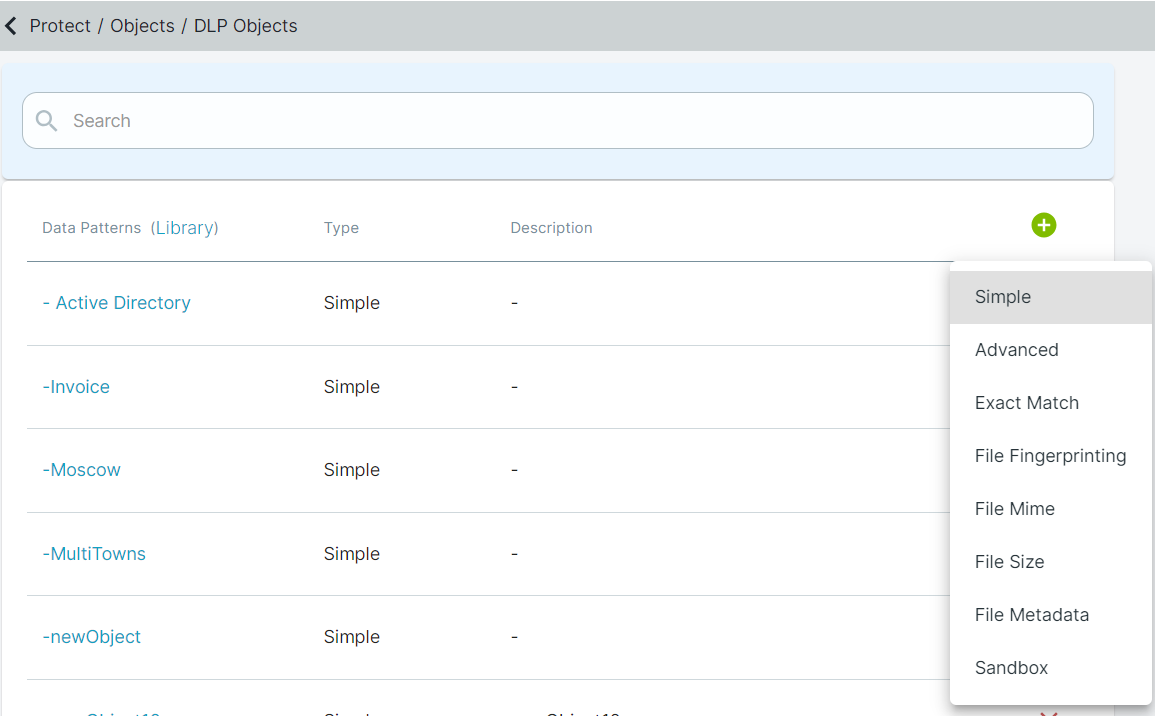This screenshot has width=1155, height=716.
Task: Click the Type column header
Action: click(x=341, y=228)
